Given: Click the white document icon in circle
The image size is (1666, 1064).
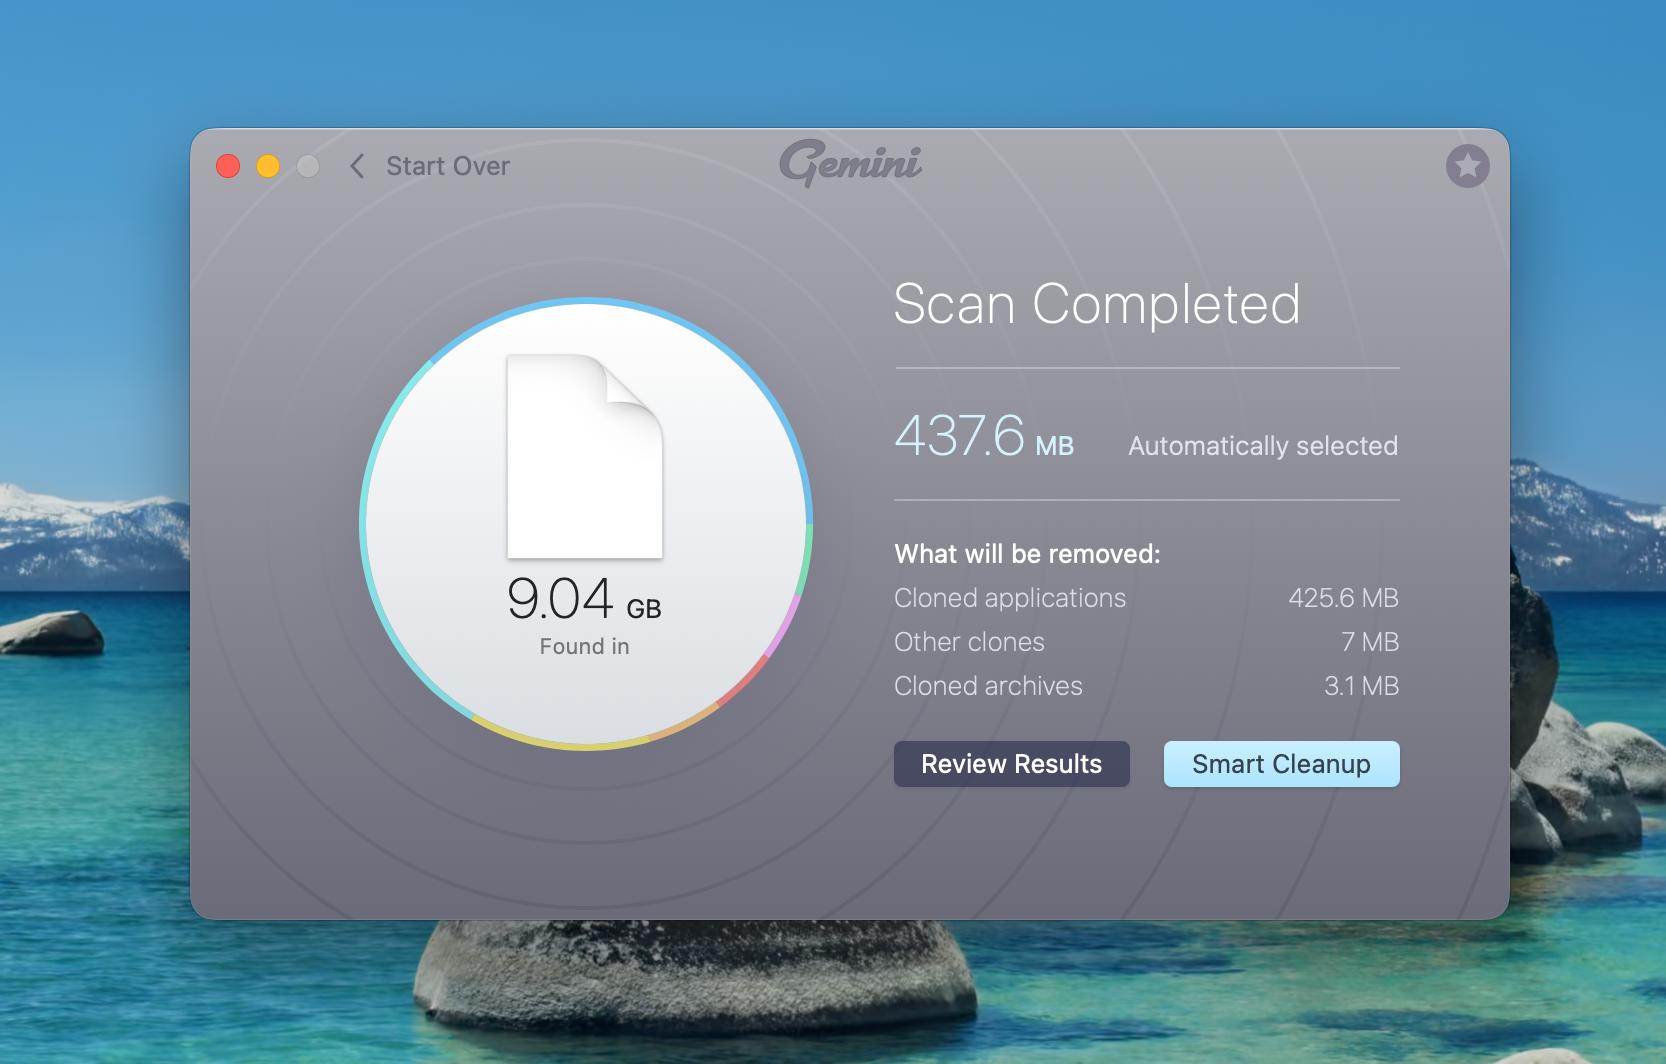Looking at the screenshot, I should pos(585,457).
